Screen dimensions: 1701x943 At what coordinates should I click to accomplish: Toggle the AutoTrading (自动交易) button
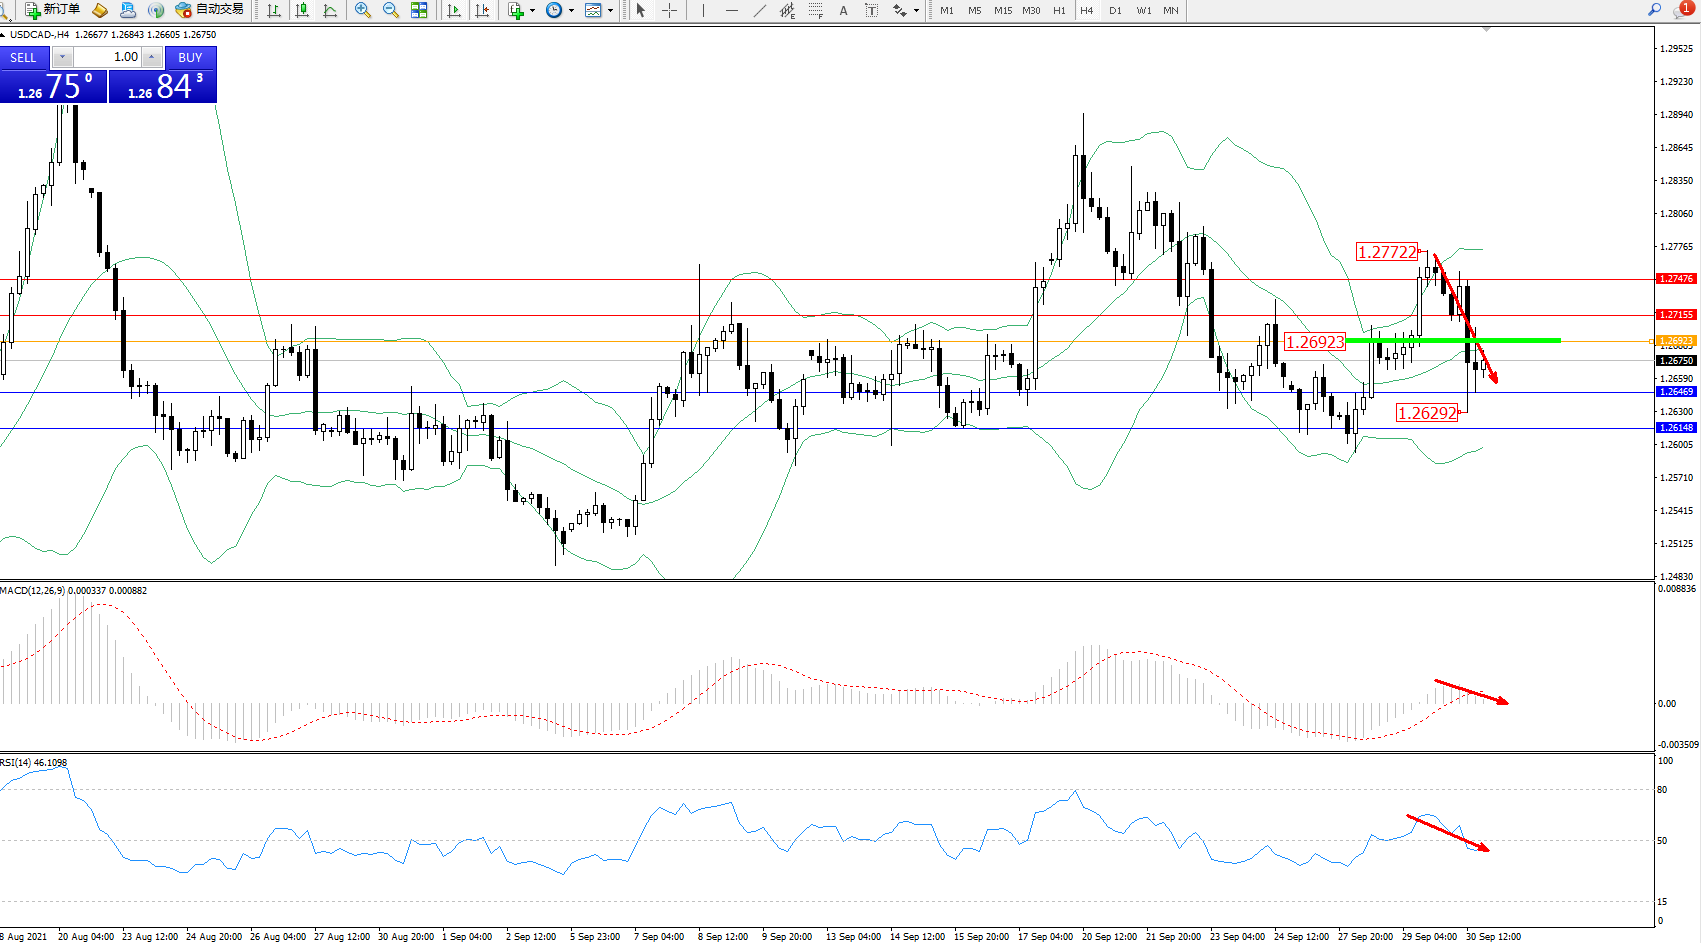210,10
